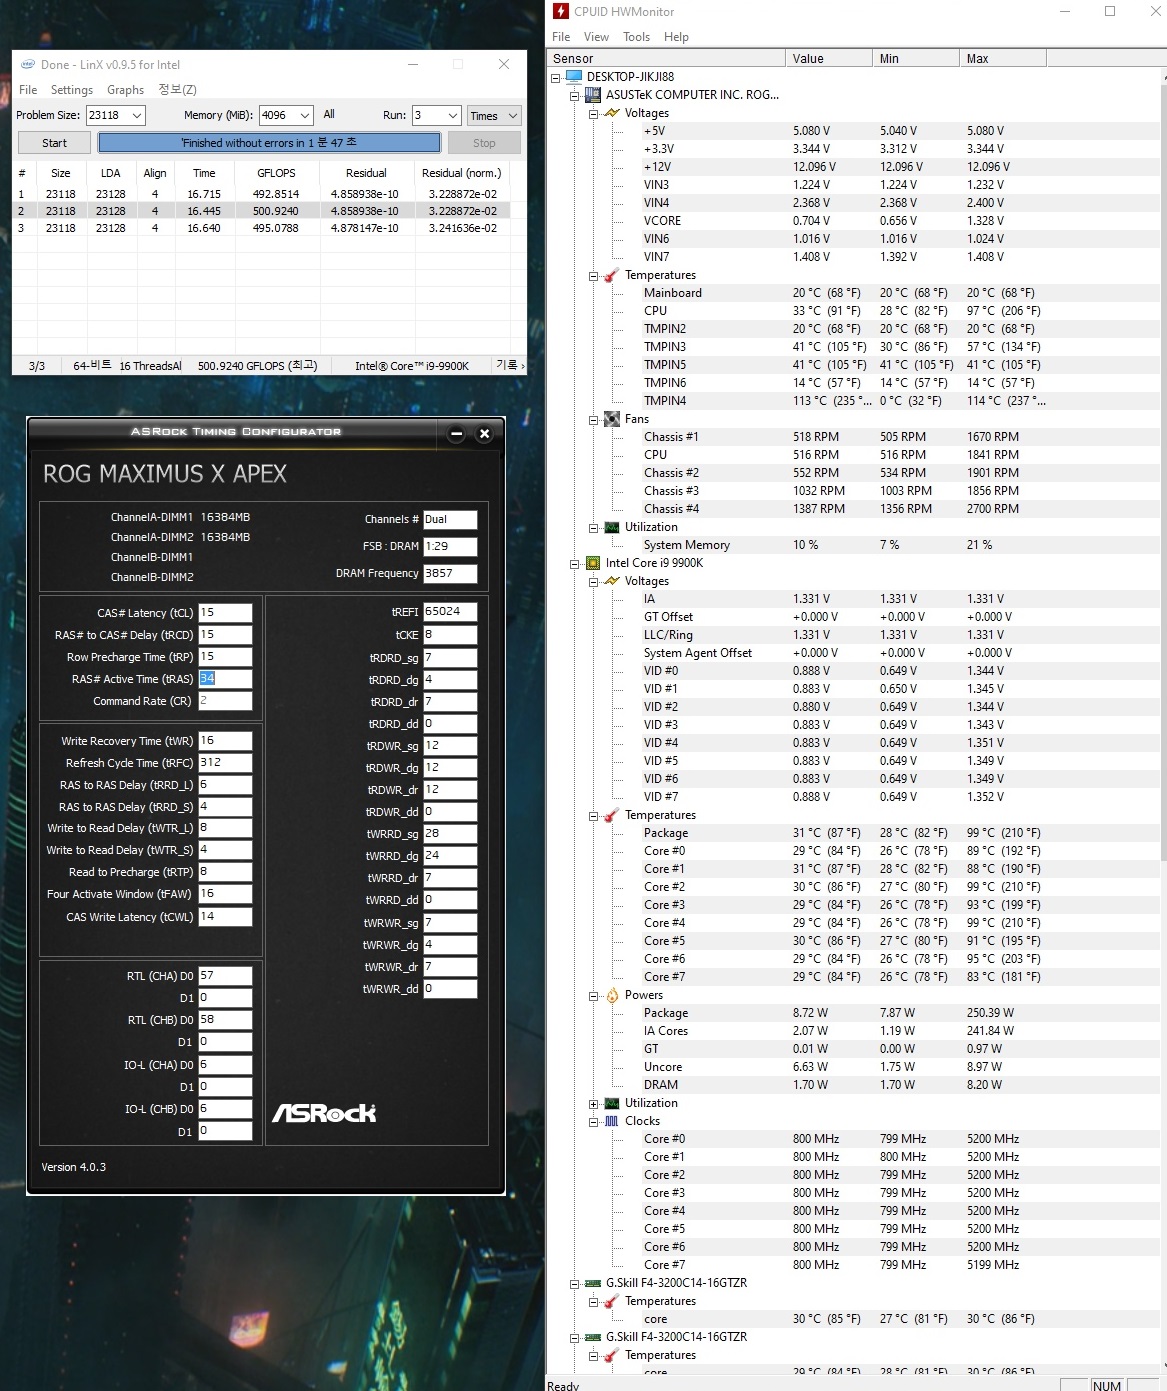Image resolution: width=1167 pixels, height=1391 pixels.
Task: Click the Stop button in LinX
Action: pos(484,143)
